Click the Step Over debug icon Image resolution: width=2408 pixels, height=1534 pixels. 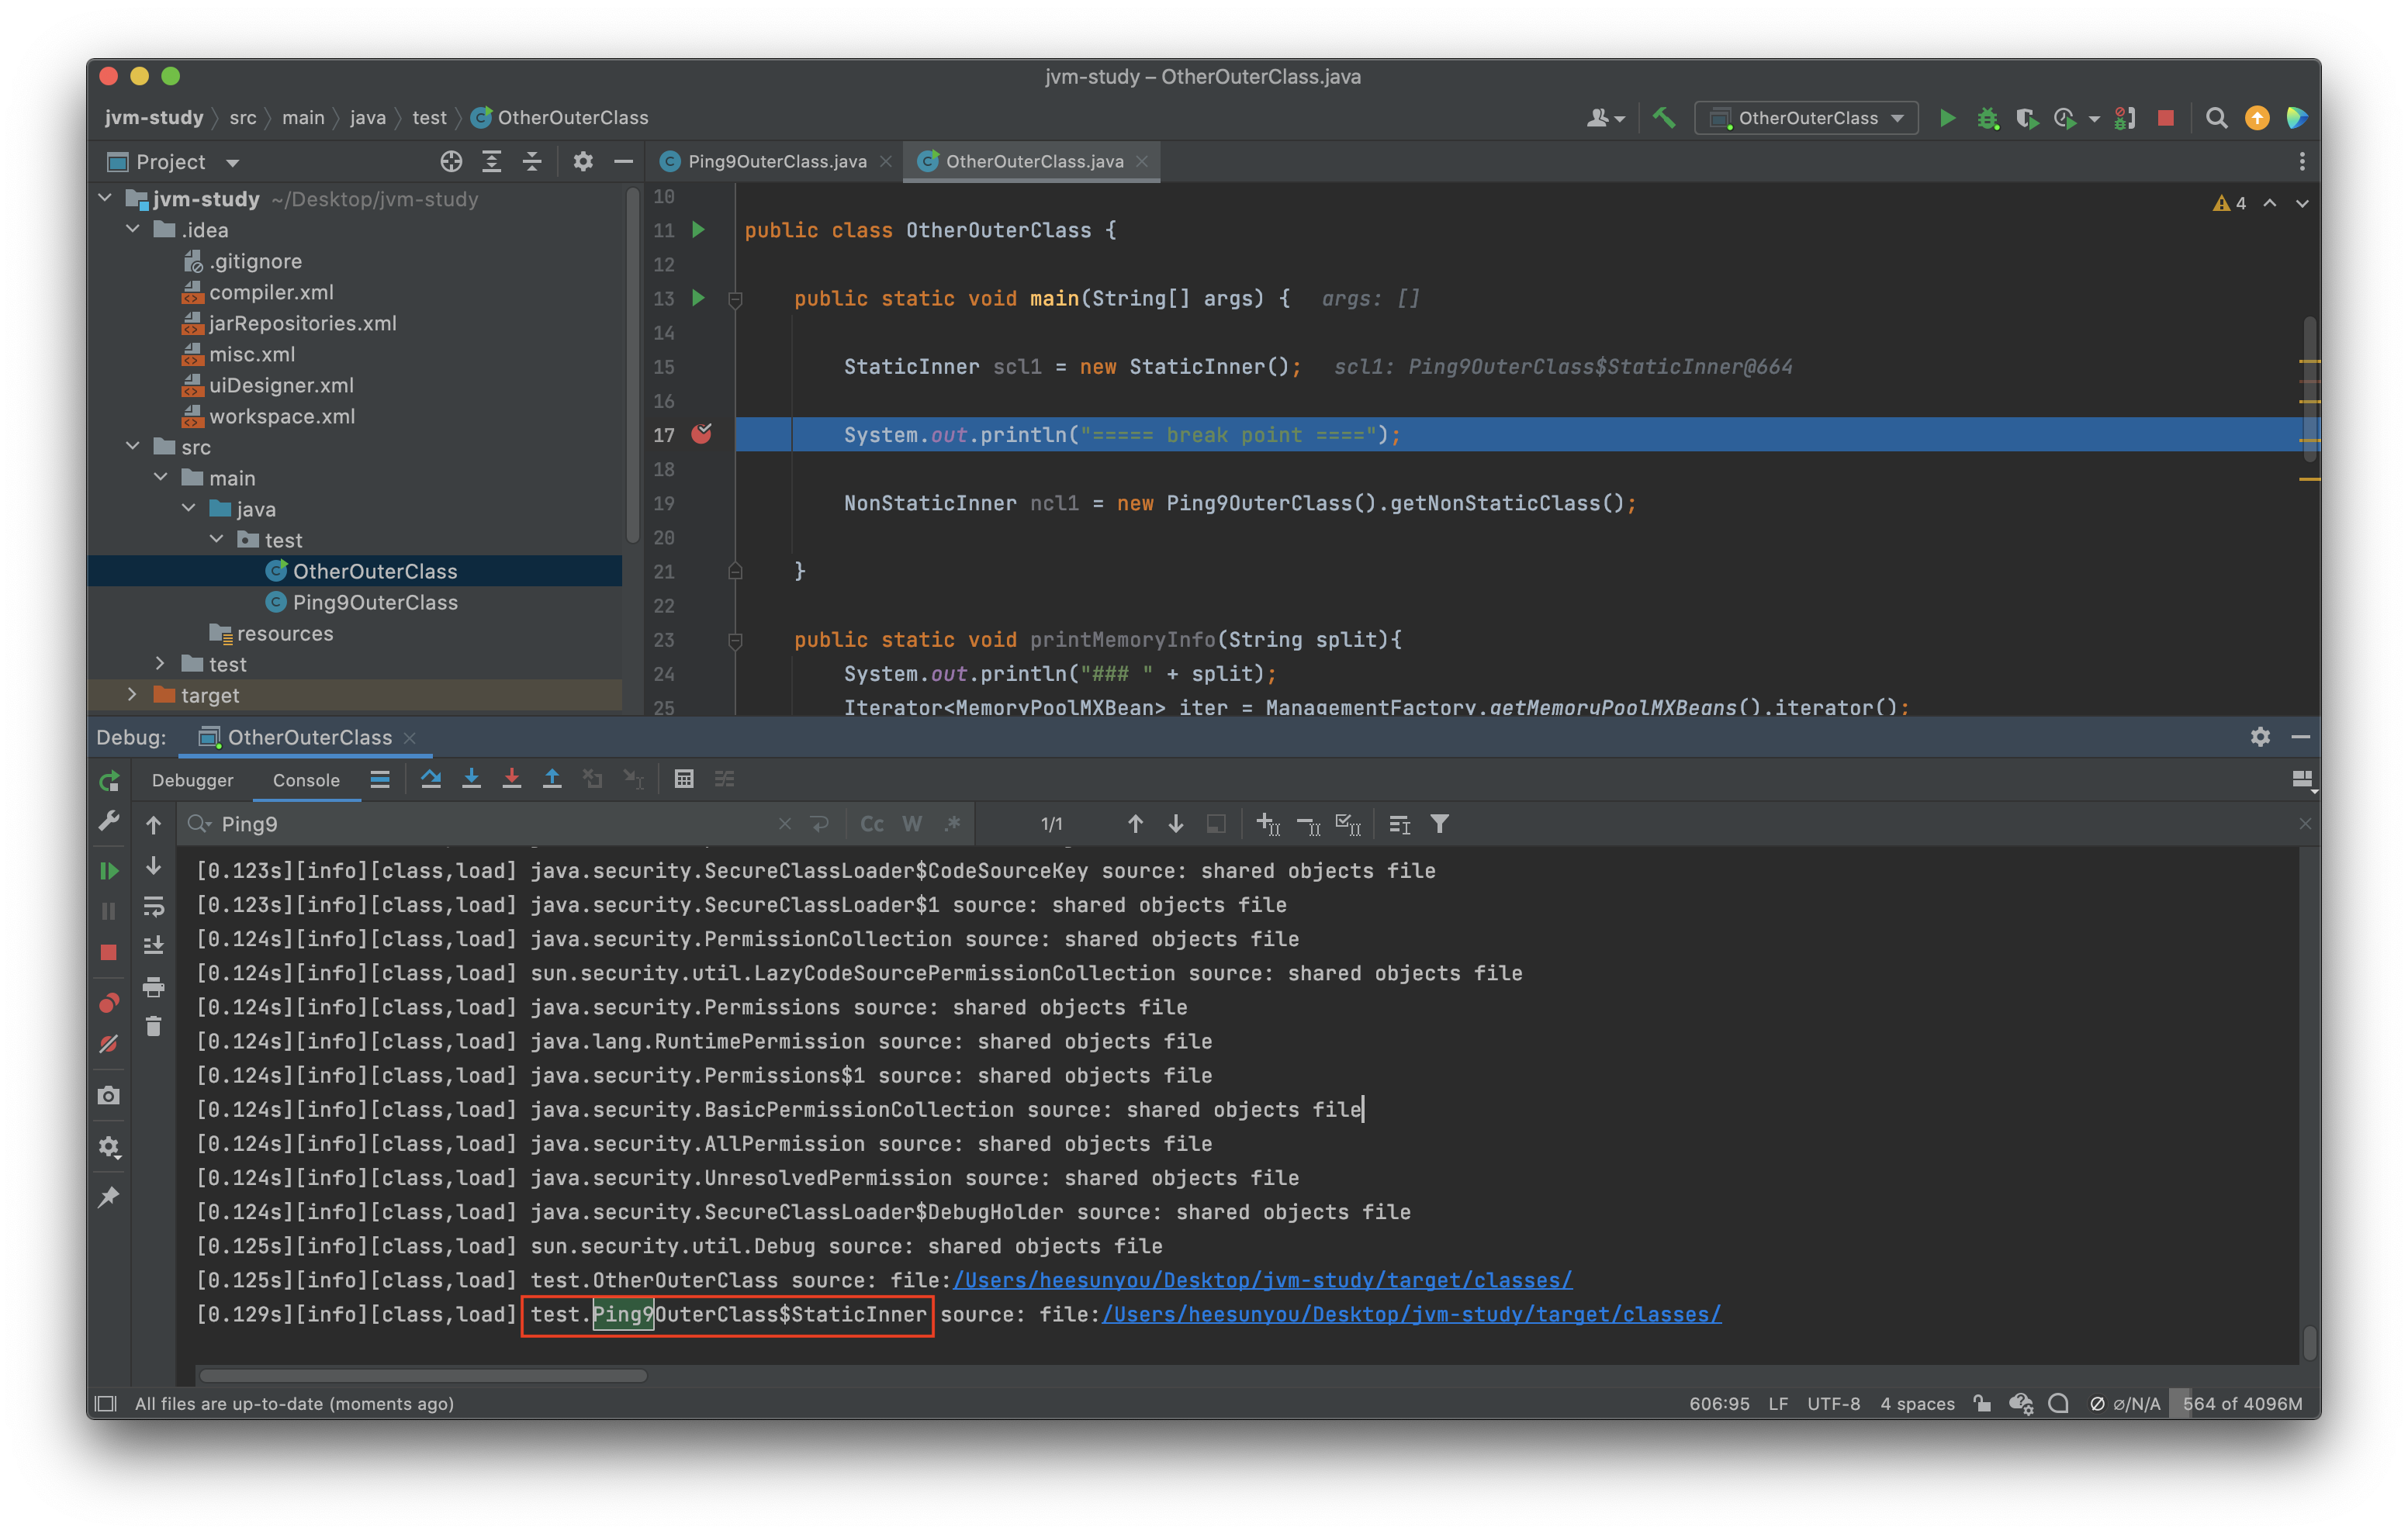click(431, 779)
